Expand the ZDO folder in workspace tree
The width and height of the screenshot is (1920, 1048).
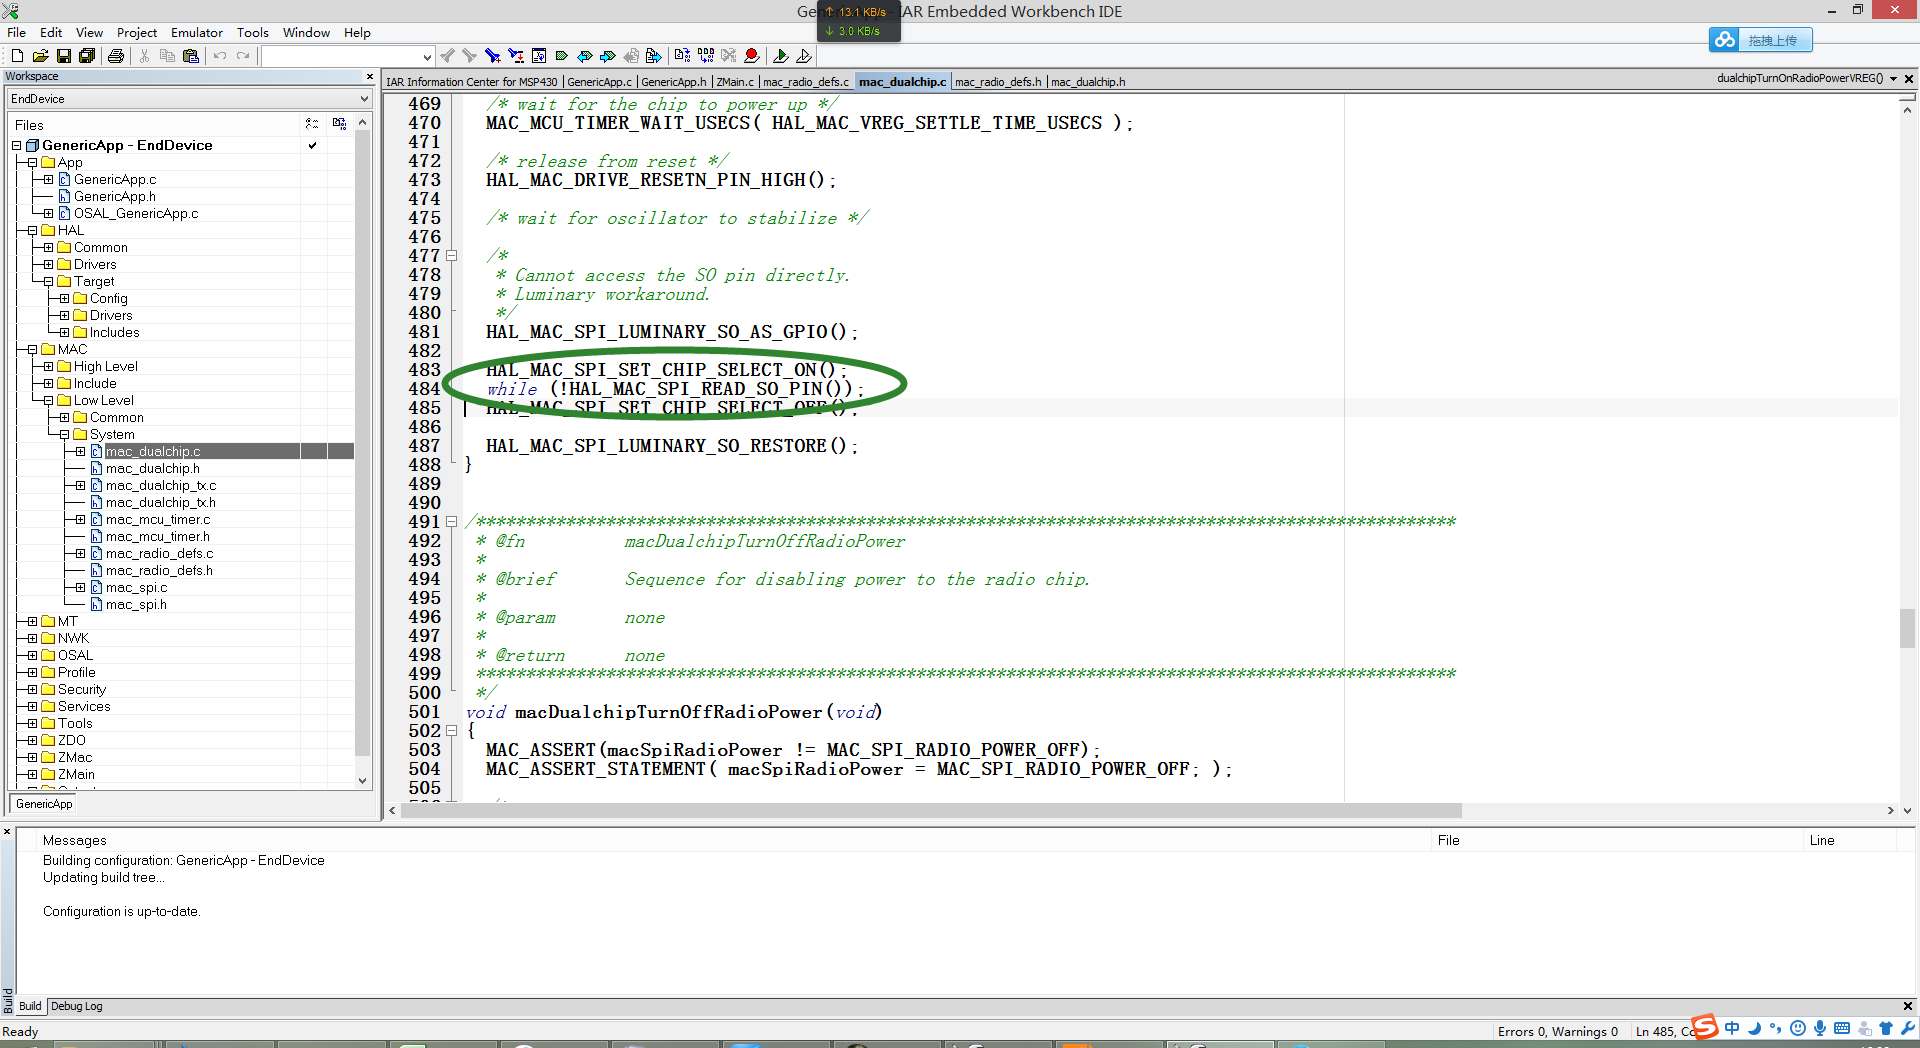pyautogui.click(x=32, y=740)
